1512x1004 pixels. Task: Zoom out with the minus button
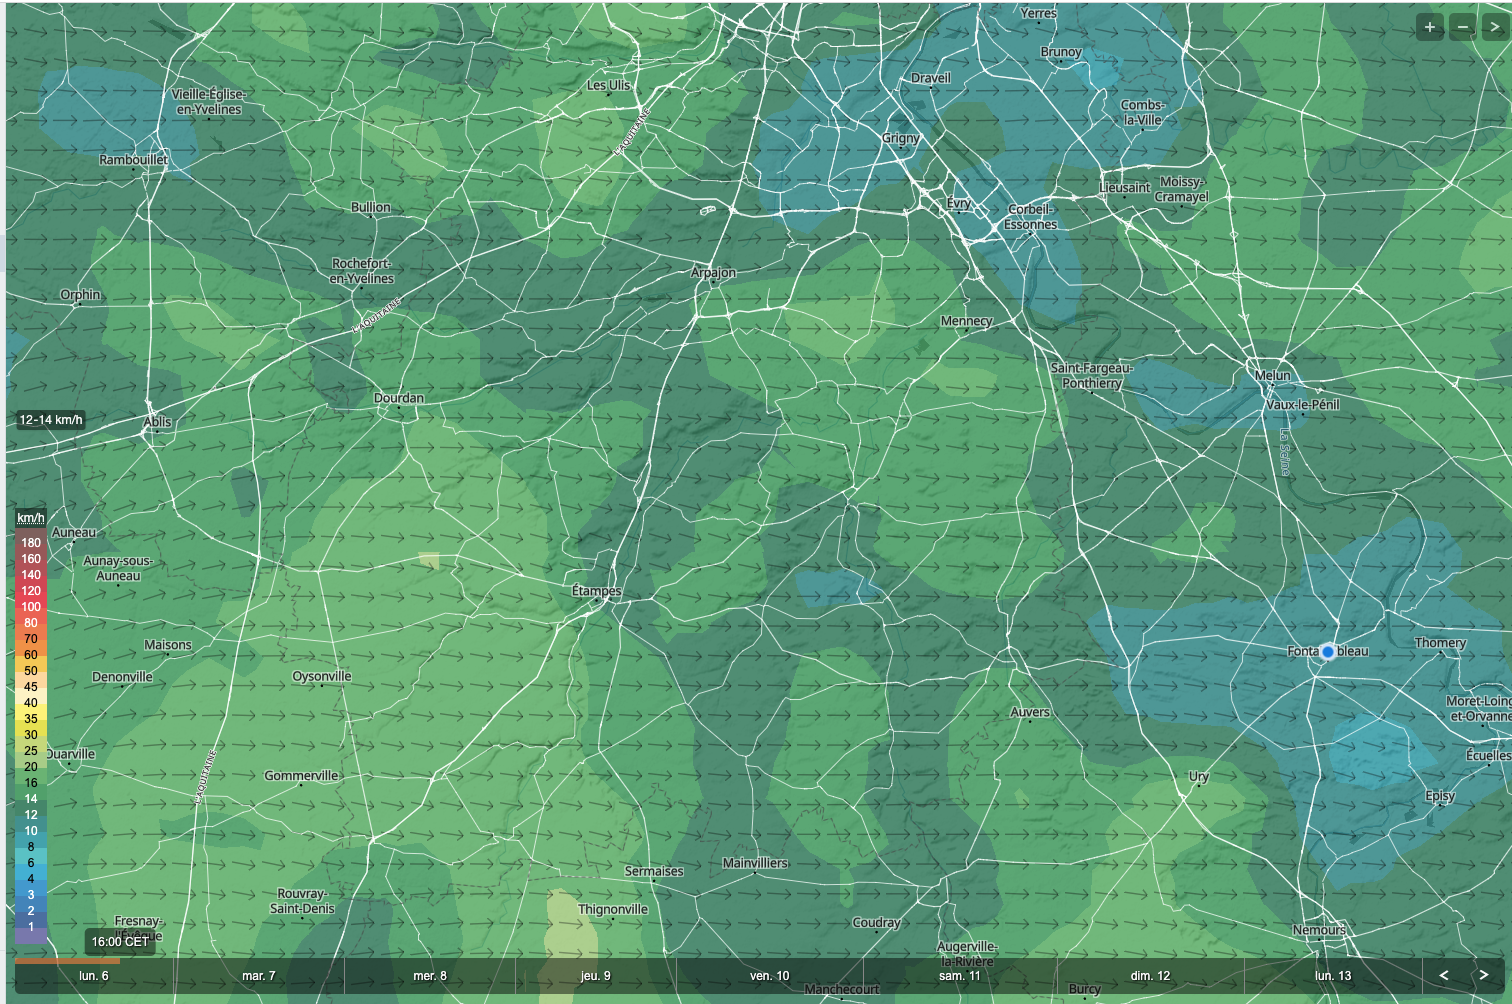click(1462, 27)
